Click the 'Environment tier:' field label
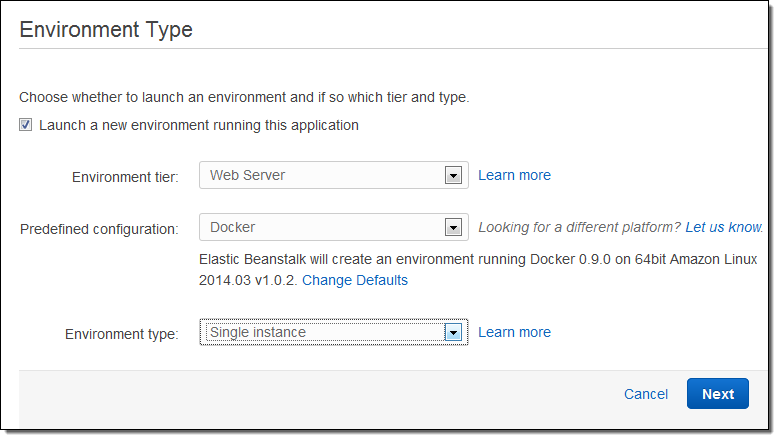Viewport: 780px width, 441px height. [125, 177]
